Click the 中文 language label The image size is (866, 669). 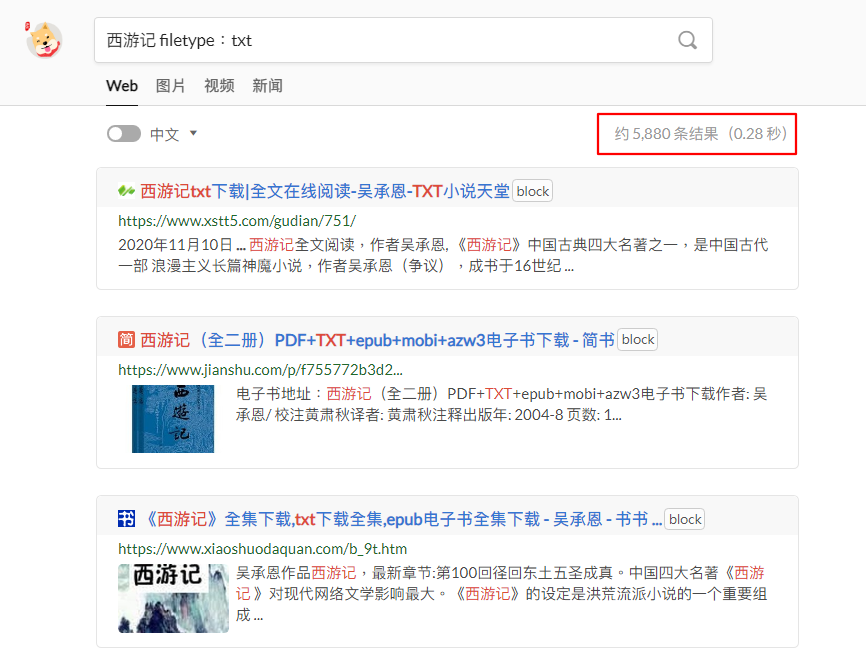(x=165, y=134)
